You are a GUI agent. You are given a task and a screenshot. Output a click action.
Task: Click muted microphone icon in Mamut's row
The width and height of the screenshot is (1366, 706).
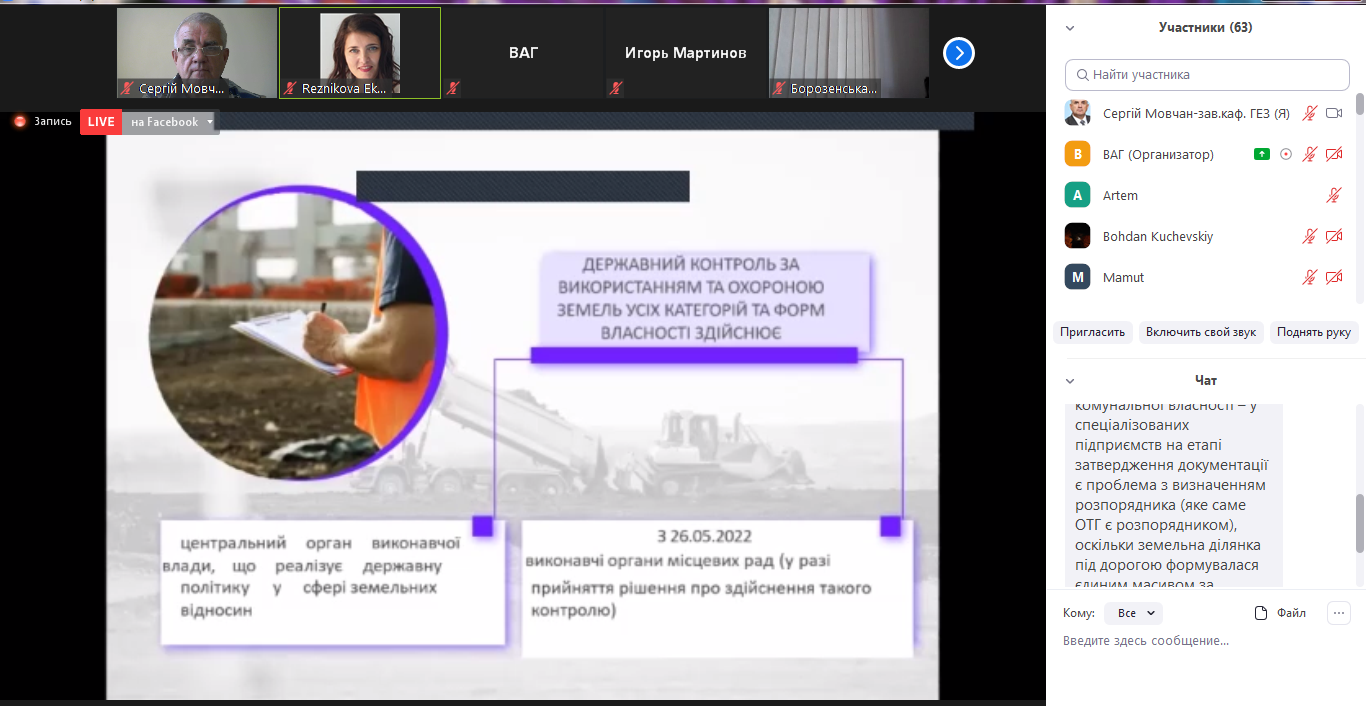[1309, 278]
